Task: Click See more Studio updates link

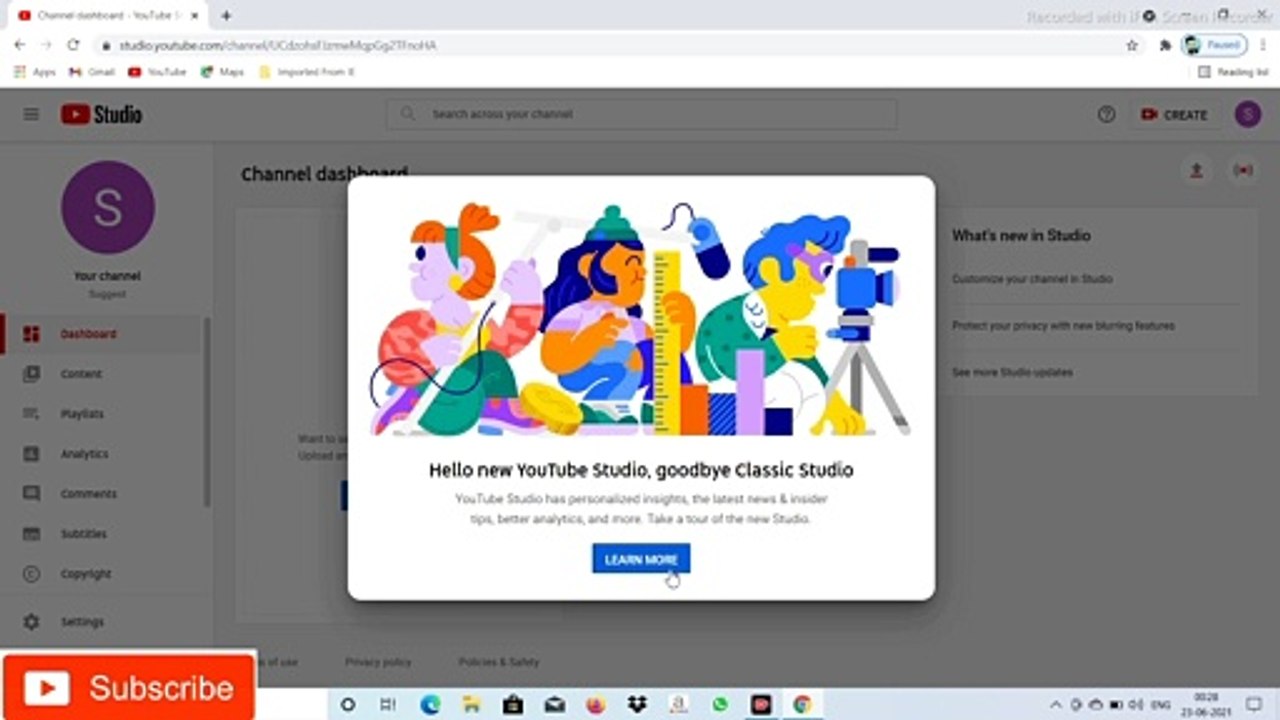Action: [x=1012, y=372]
